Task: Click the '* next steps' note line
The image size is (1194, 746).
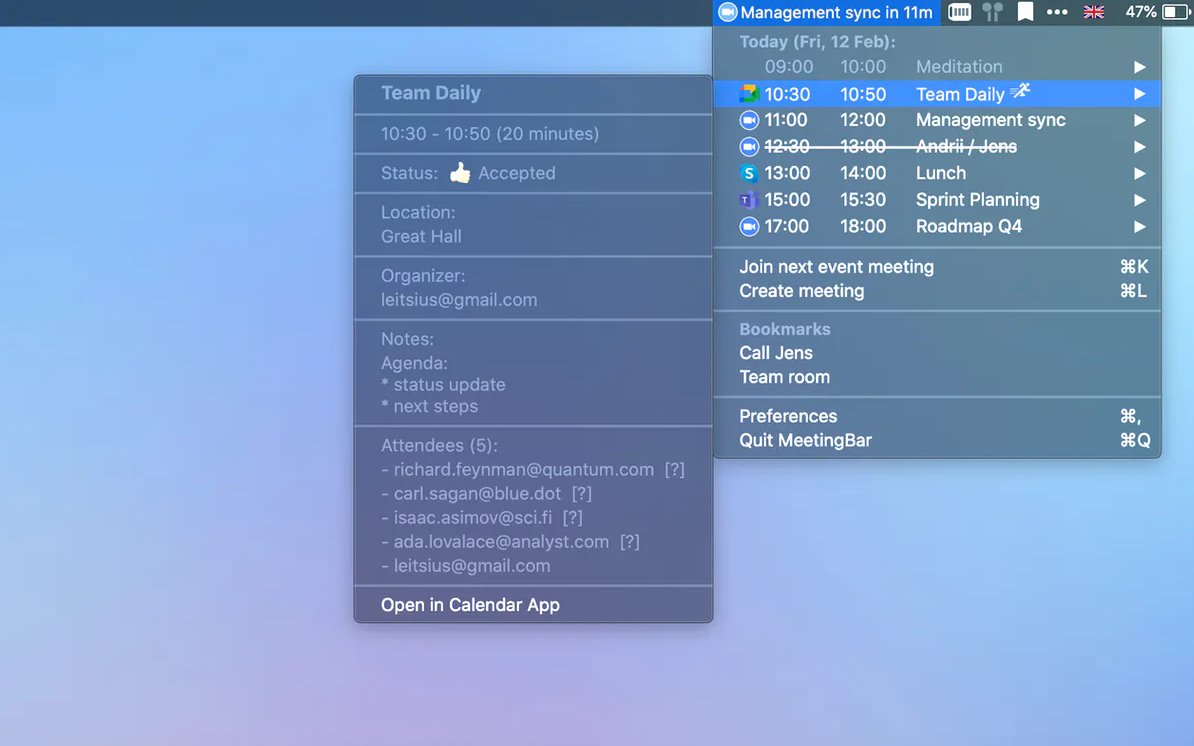Action: 429,406
